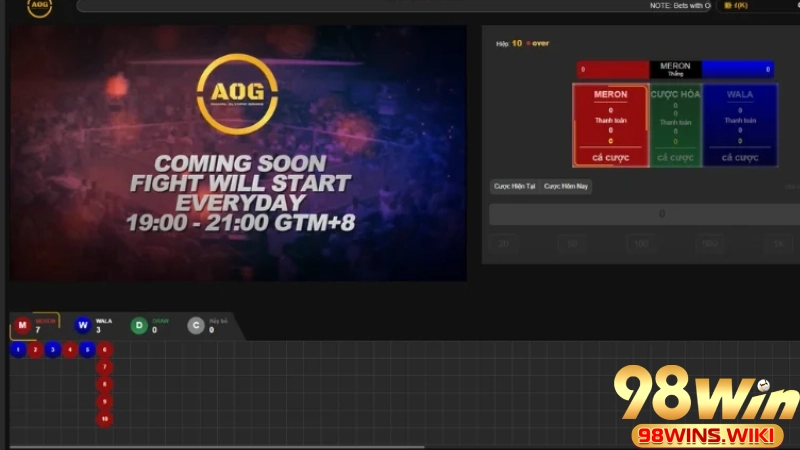800x450 pixels.
Task: Click Thanh toán text in Wala panel
Action: [x=740, y=120]
